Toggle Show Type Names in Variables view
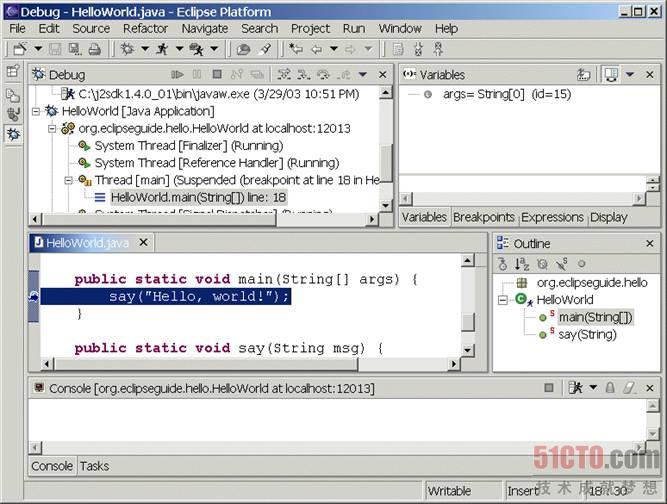 pos(583,75)
